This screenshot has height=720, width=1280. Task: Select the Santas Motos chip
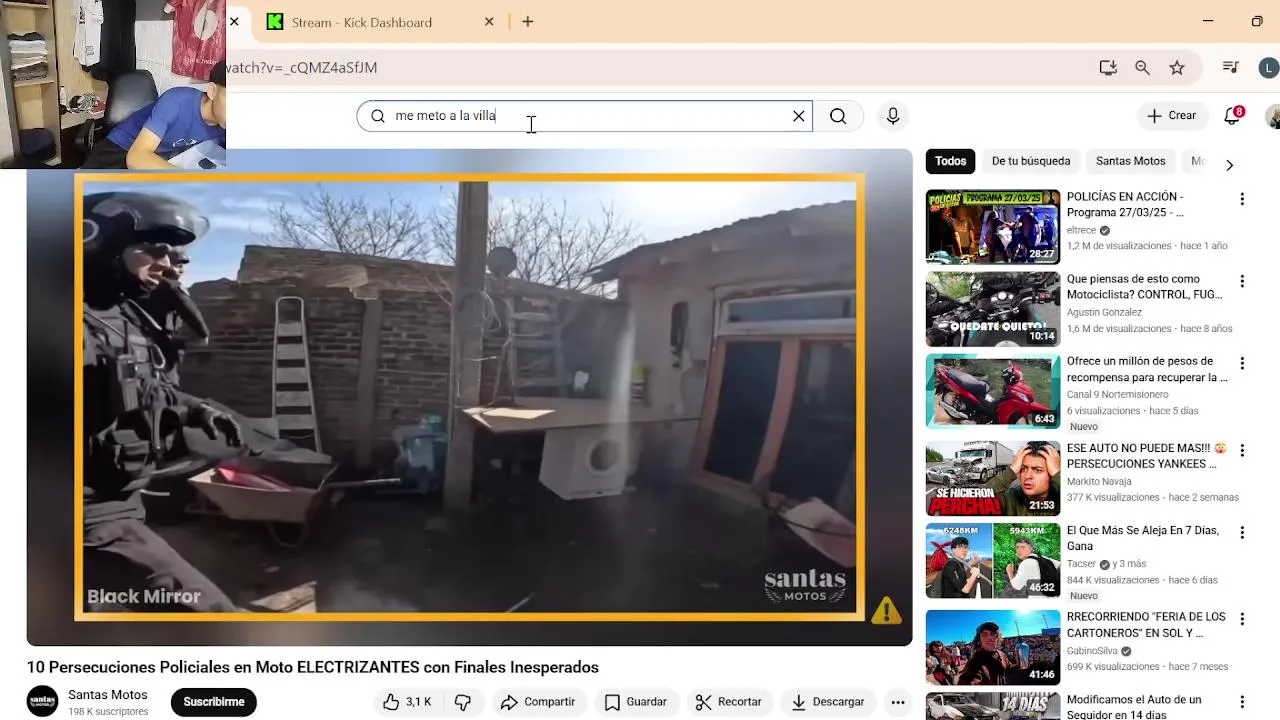click(x=1130, y=161)
